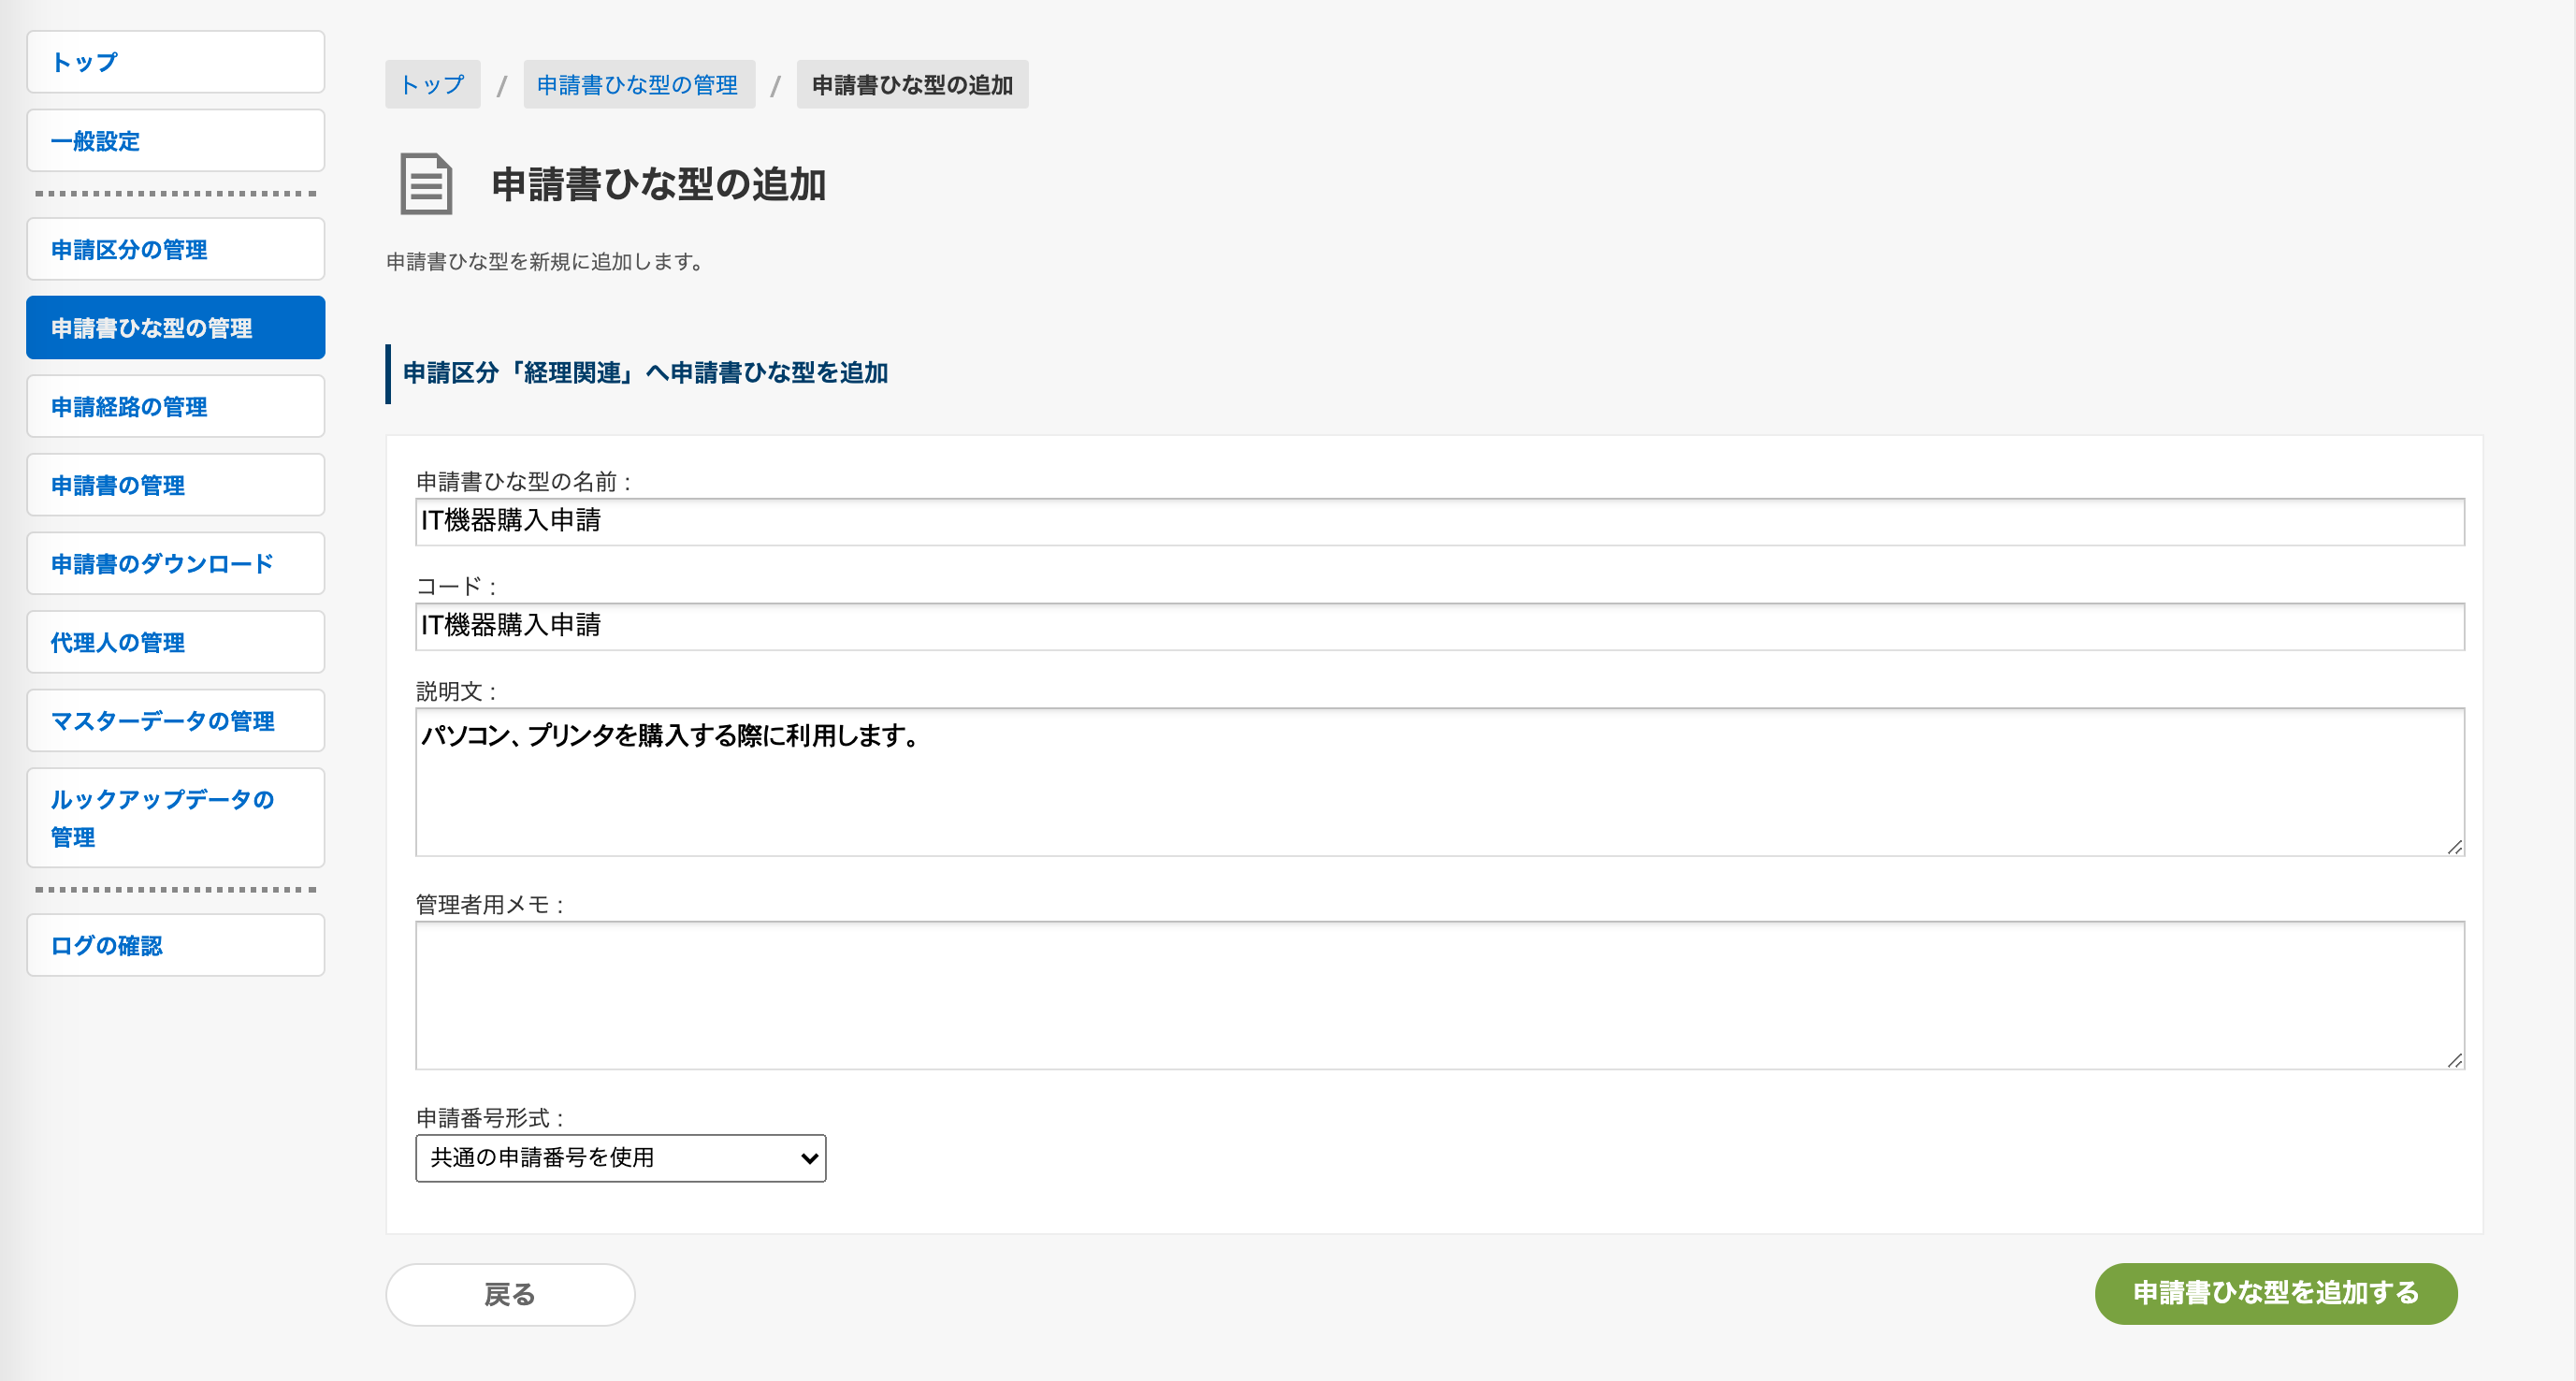Click the 申請書ひな型の名前 label
Viewport: 2576px width, 1381px height.
click(x=524, y=482)
